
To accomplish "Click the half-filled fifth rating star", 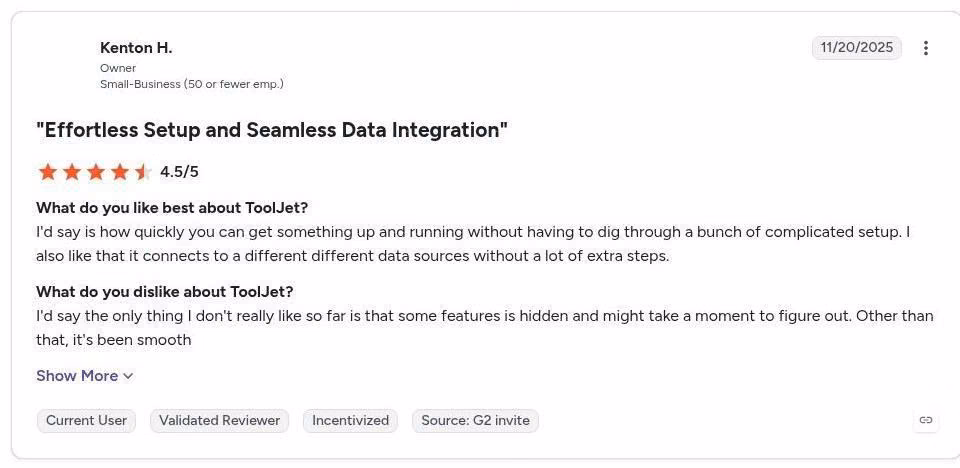I will pyautogui.click(x=143, y=172).
